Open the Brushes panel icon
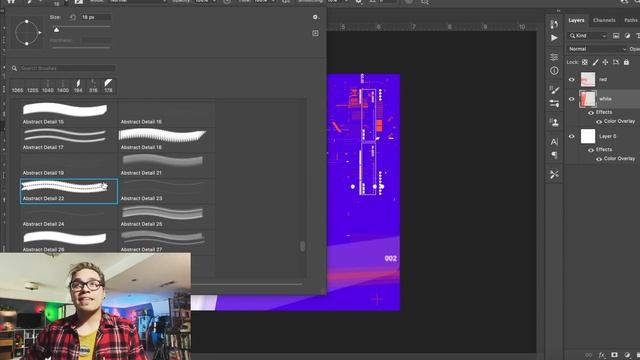Screen dimensions: 640x360 (x=554, y=90)
